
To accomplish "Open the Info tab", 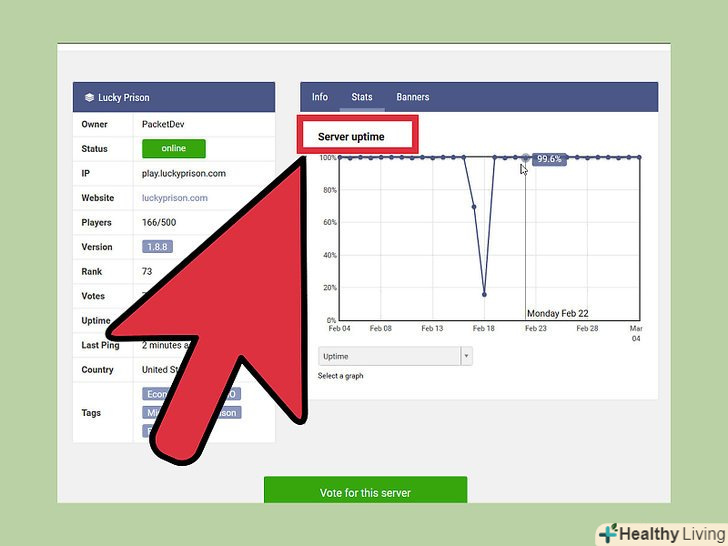I will click(x=319, y=97).
